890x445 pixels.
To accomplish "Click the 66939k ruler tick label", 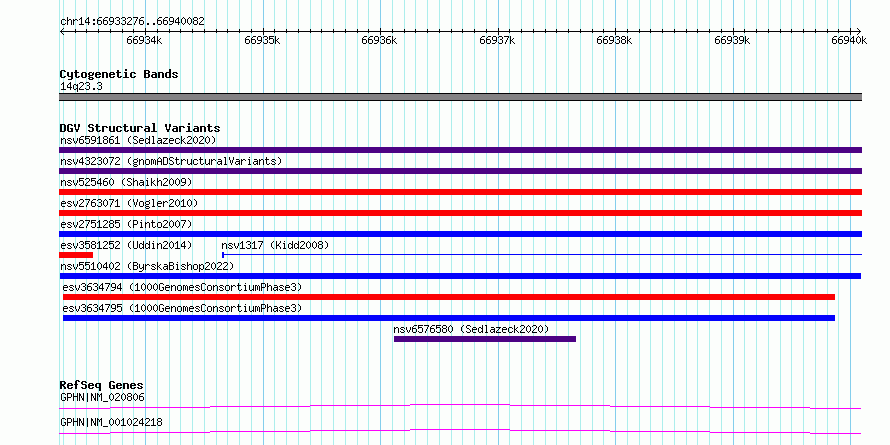I will [732, 40].
